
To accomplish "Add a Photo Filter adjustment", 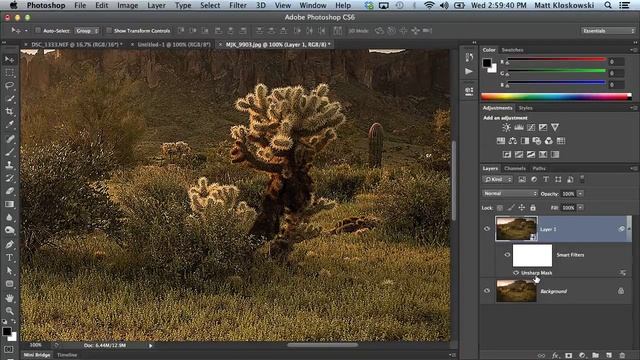I will tap(537, 141).
